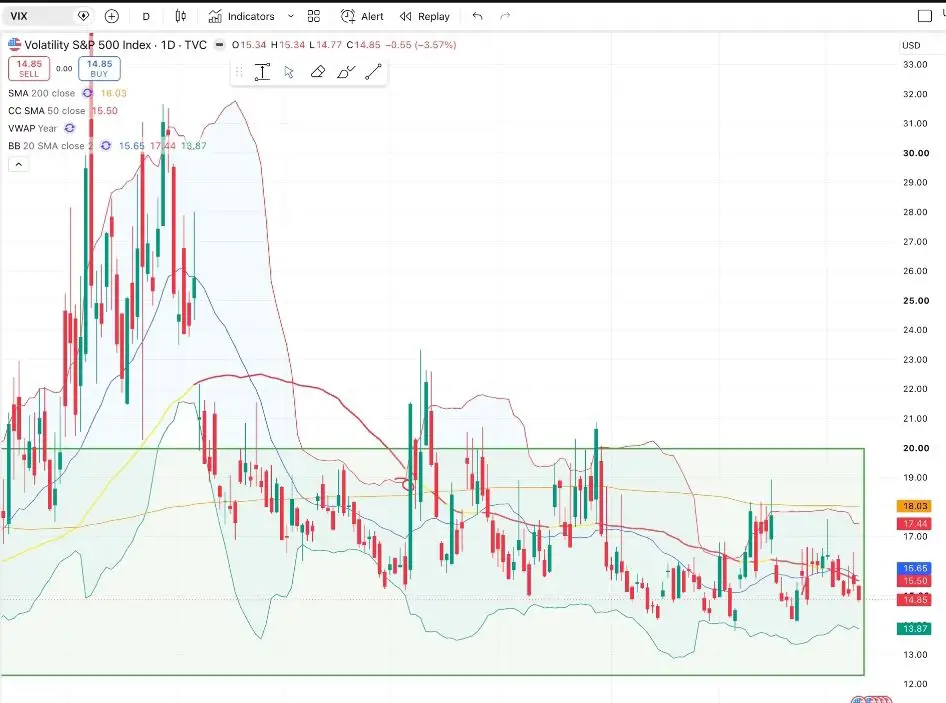Select the trend line tool
The height and width of the screenshot is (703, 946).
tap(373, 72)
